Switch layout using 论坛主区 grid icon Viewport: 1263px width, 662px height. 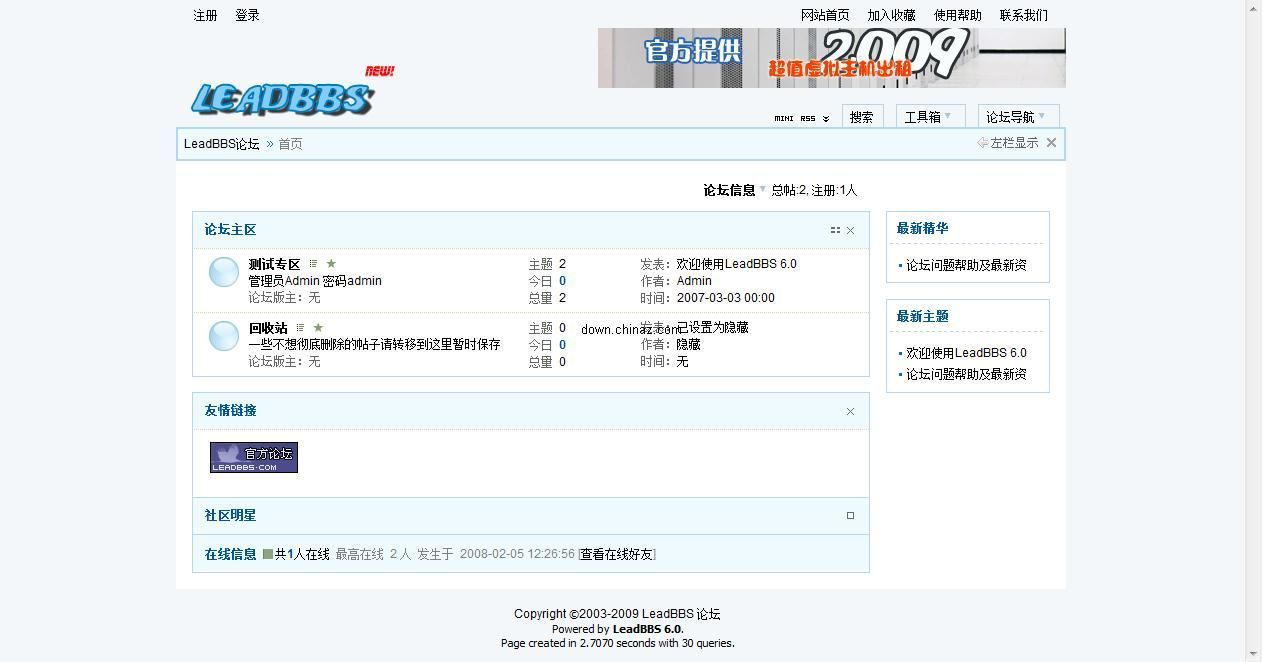[x=835, y=230]
